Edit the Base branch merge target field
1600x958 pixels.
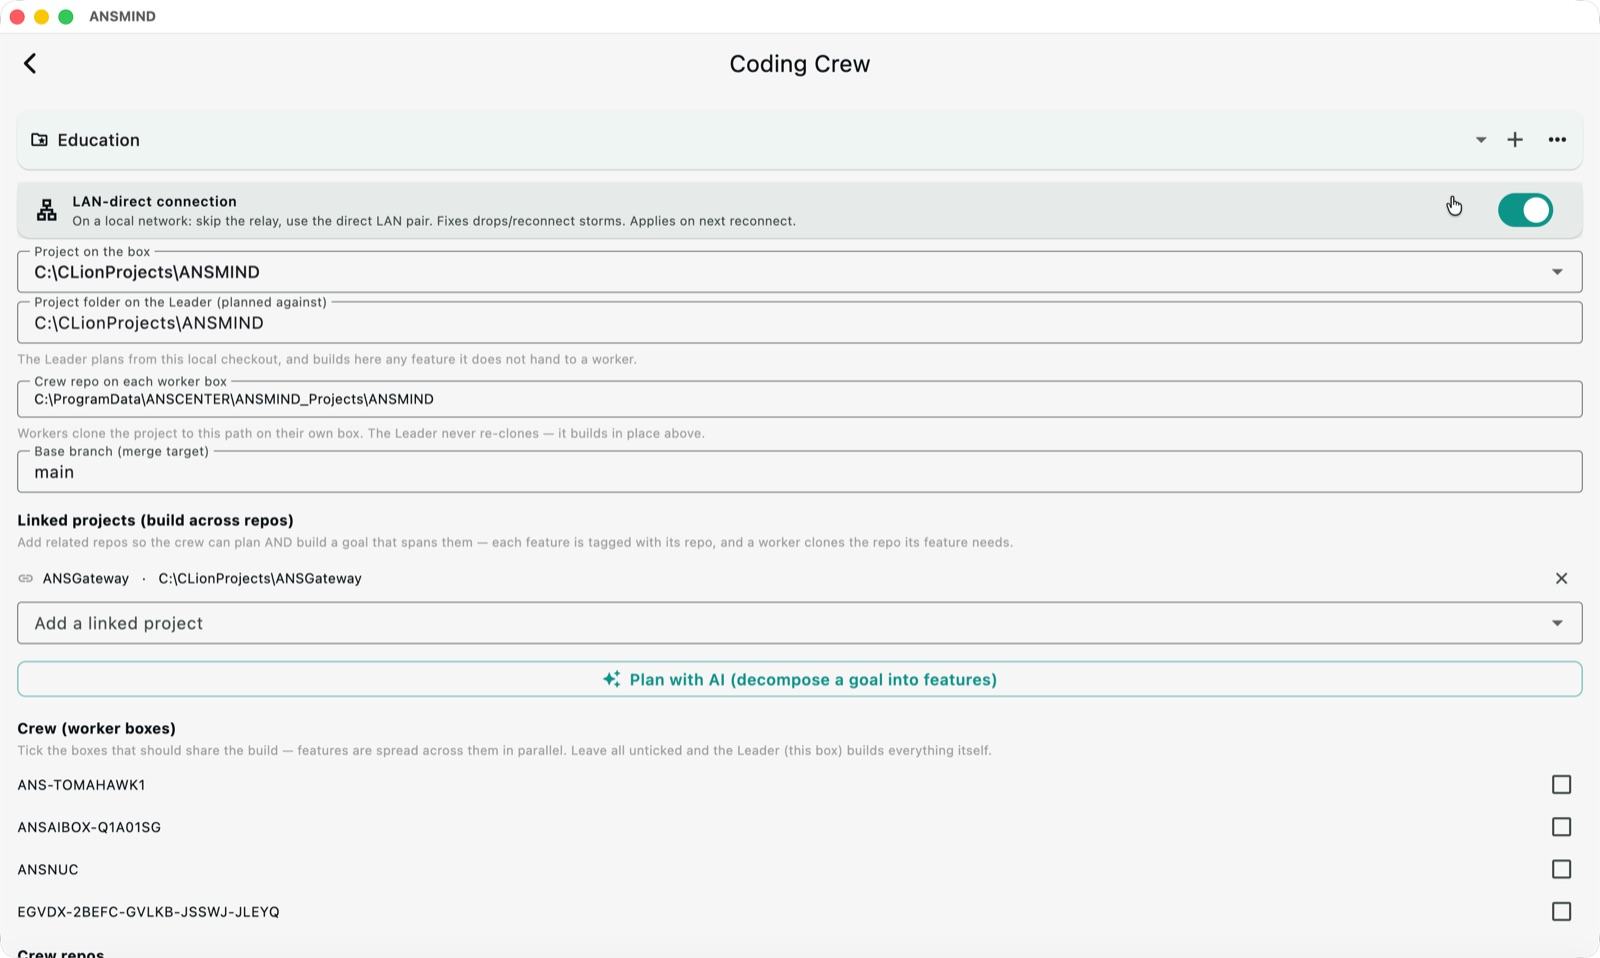[x=799, y=472]
